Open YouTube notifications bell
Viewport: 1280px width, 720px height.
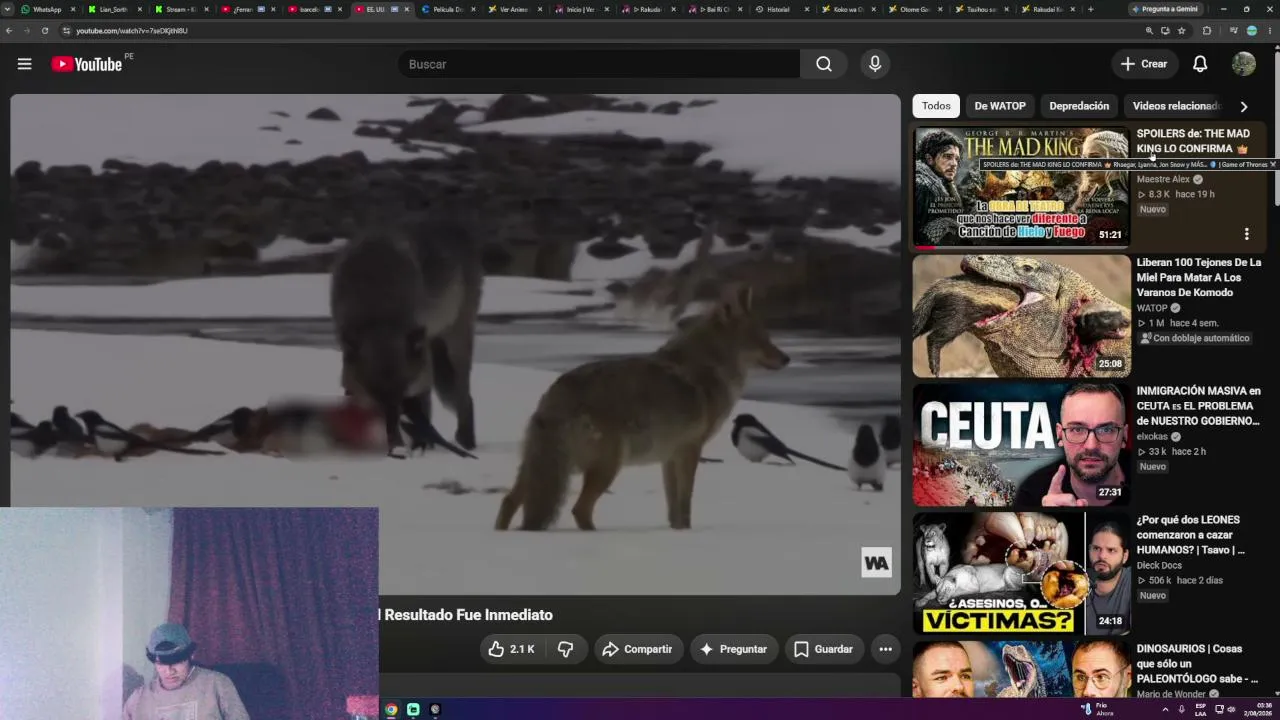point(1200,64)
